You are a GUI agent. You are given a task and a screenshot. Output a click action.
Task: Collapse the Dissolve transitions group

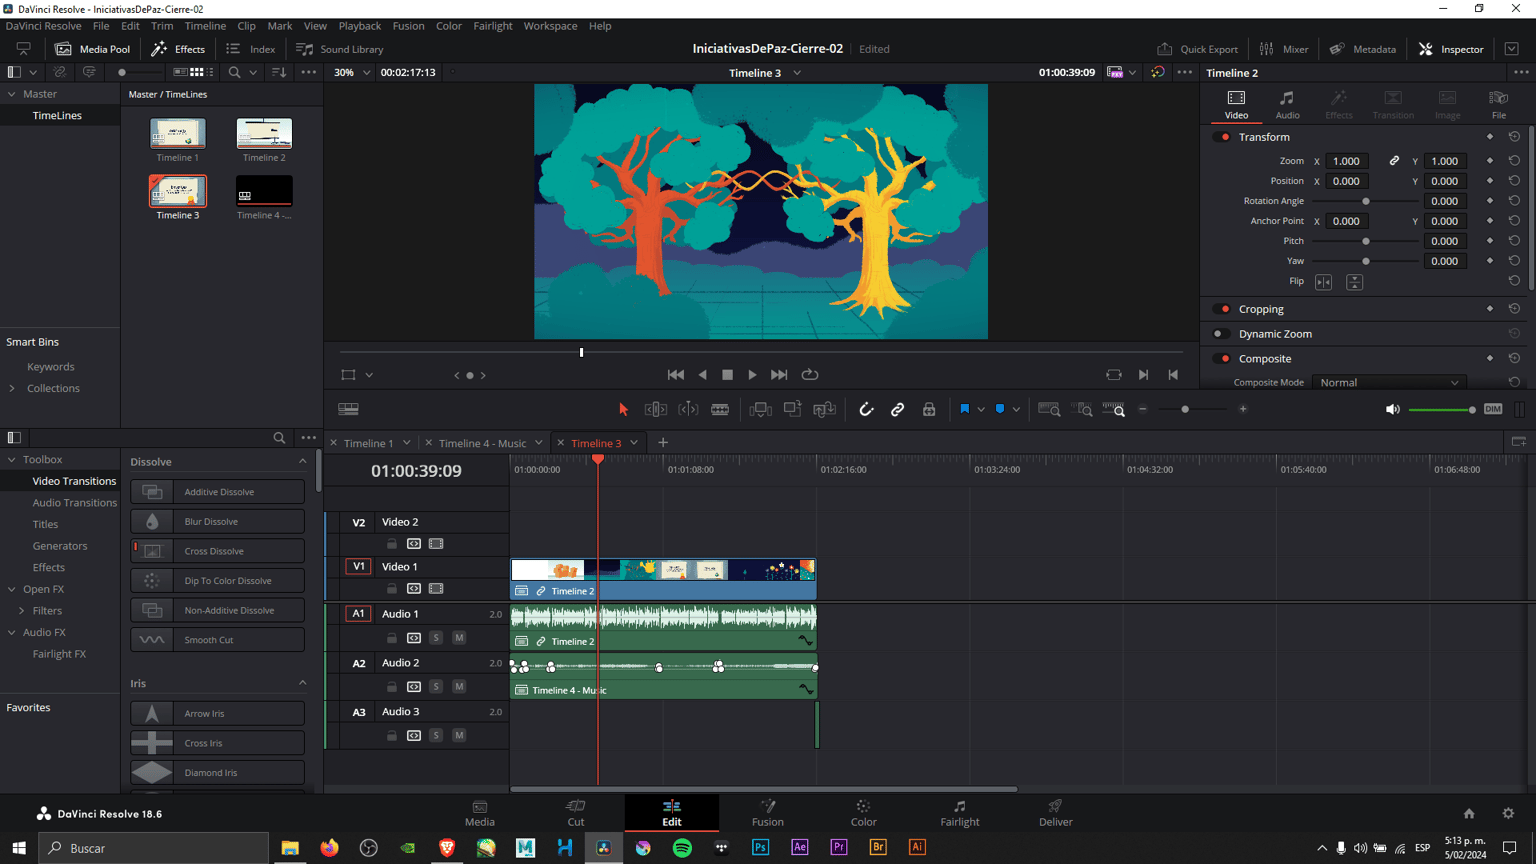coord(303,462)
